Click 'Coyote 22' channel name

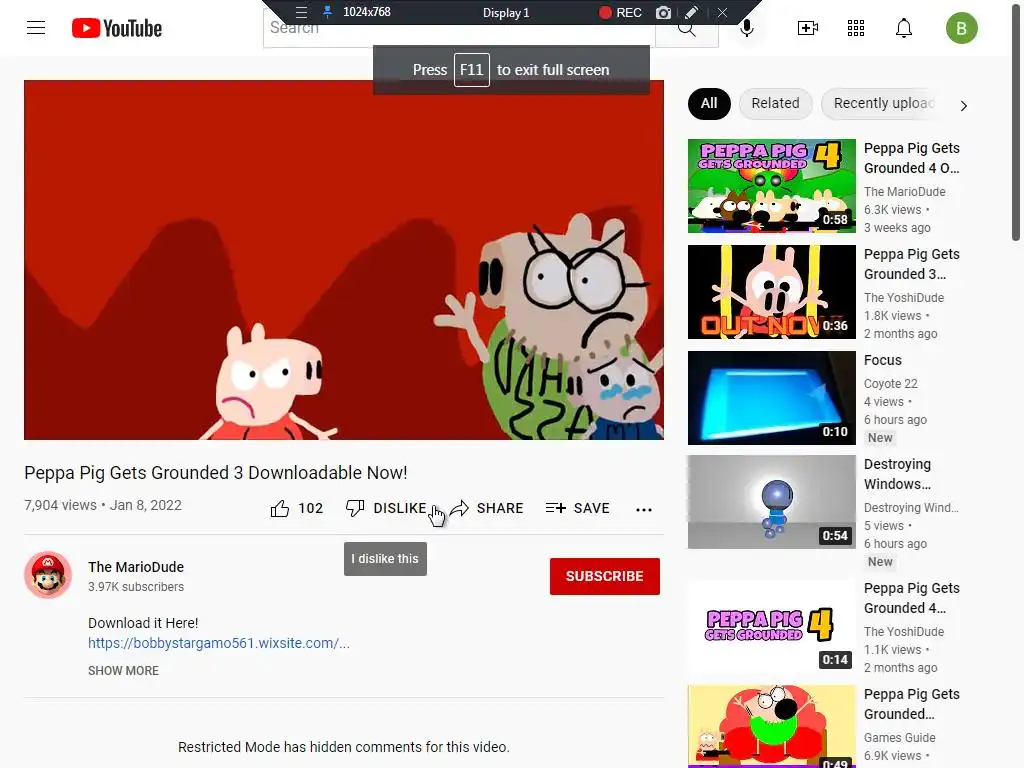890,383
